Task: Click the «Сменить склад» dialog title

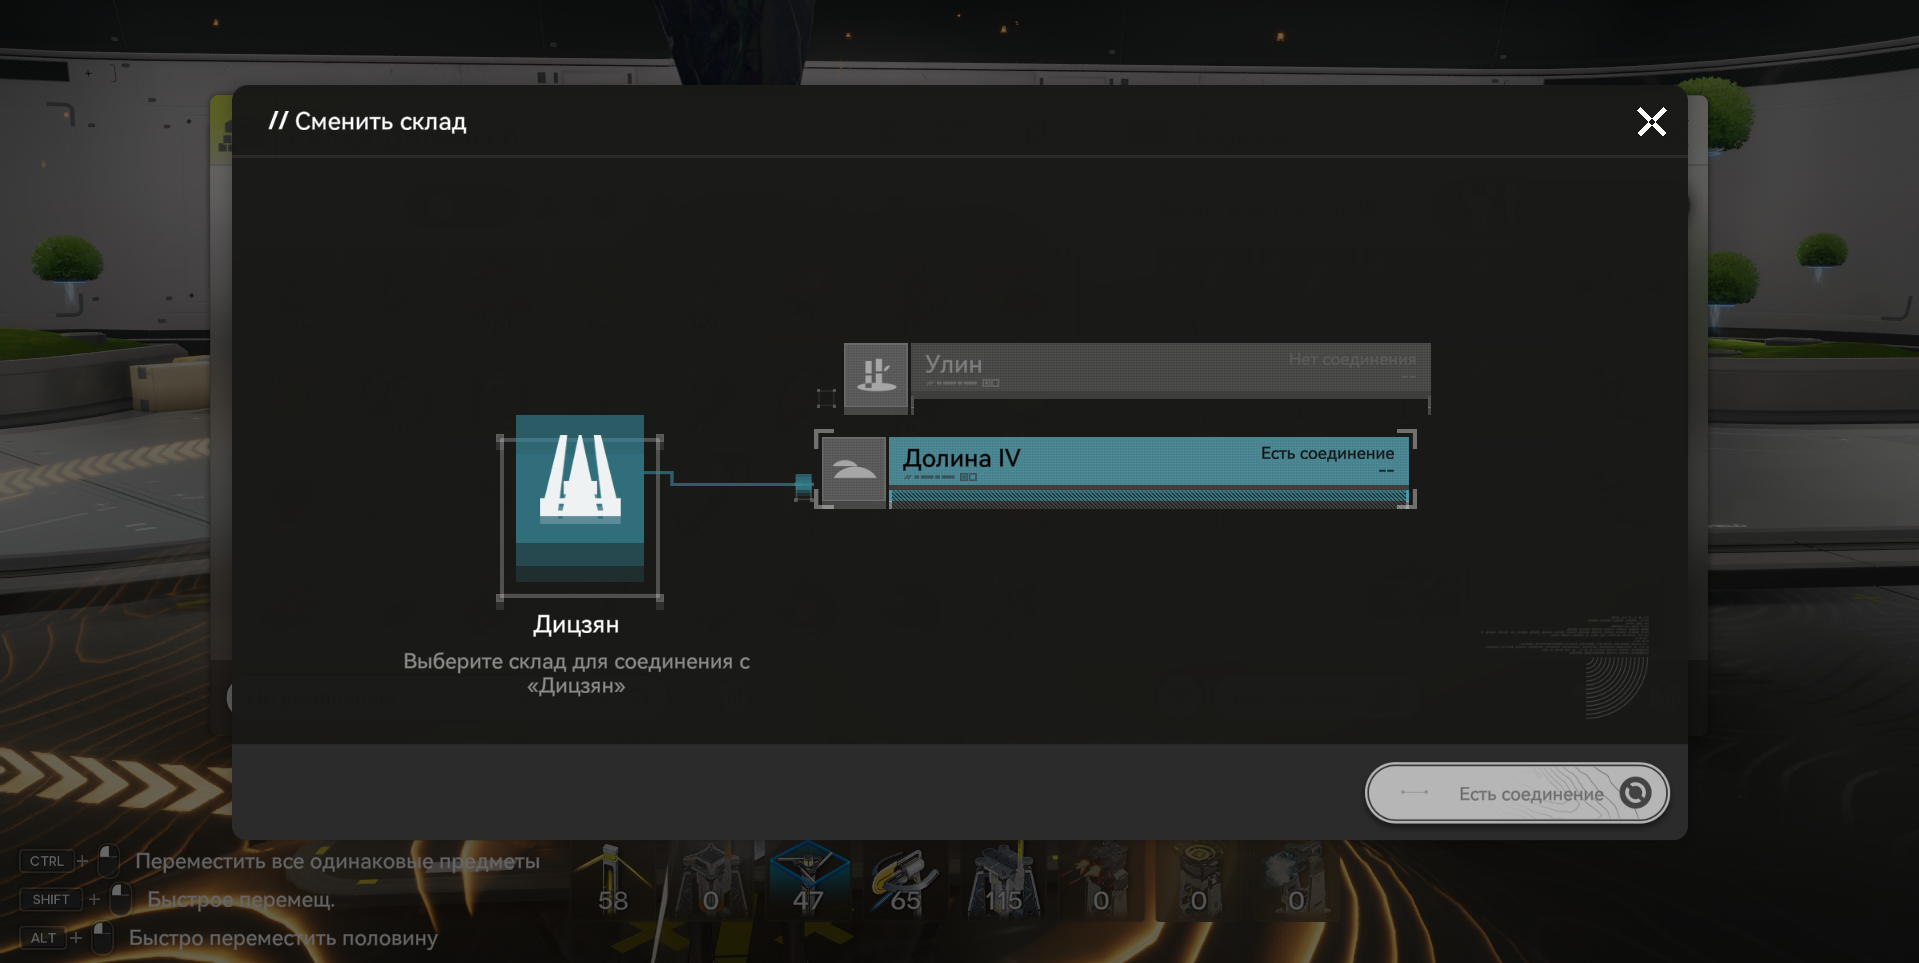Action: tap(368, 122)
